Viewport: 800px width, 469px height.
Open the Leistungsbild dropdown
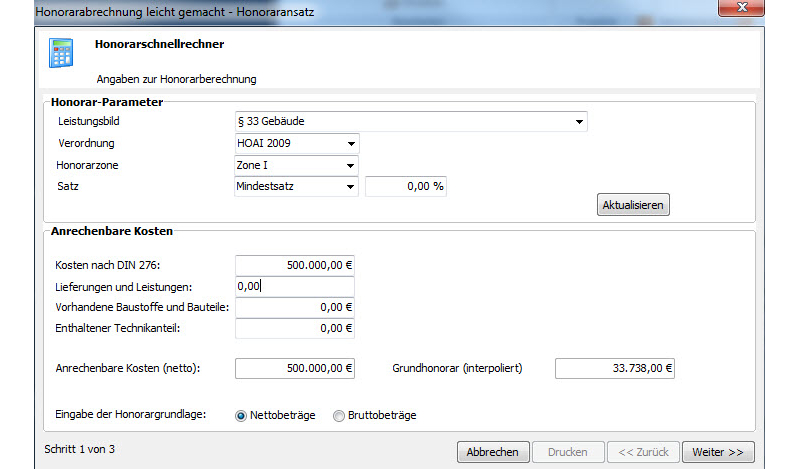(579, 122)
